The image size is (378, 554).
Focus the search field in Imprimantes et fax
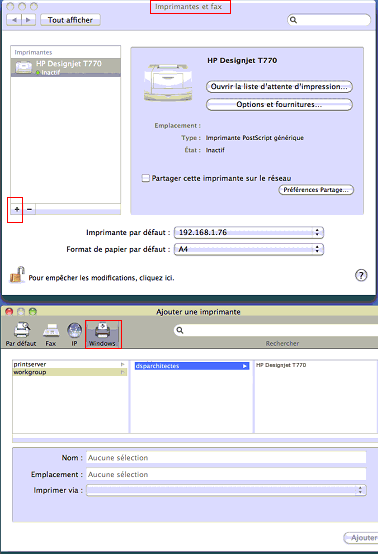coord(329,20)
